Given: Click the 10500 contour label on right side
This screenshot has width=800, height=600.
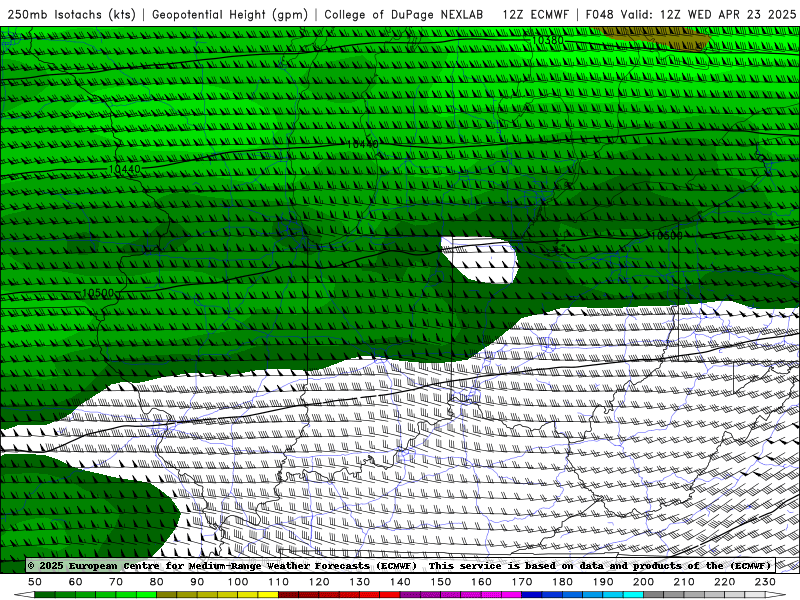Looking at the screenshot, I should coord(666,236).
